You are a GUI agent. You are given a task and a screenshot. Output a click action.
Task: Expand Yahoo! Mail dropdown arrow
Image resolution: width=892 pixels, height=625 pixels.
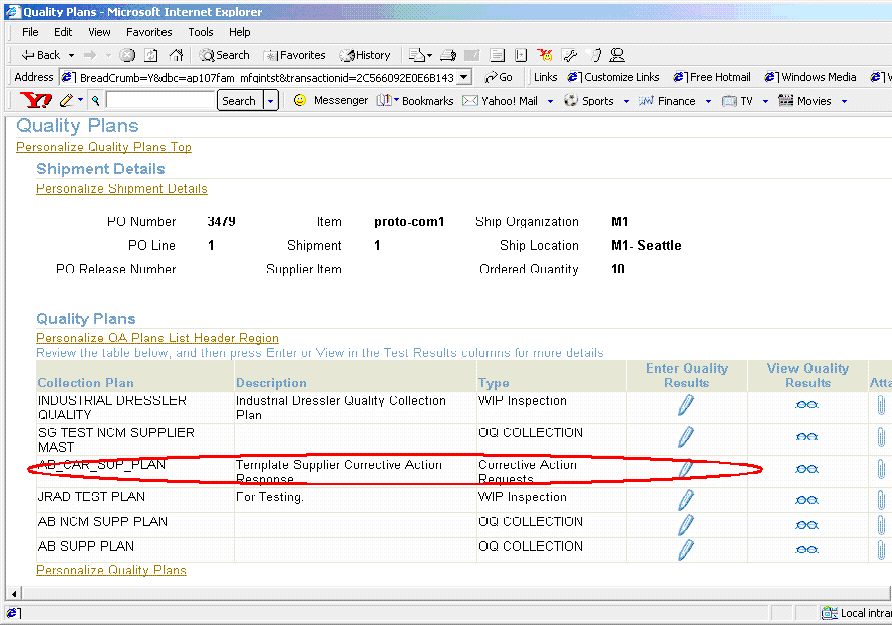pos(550,101)
